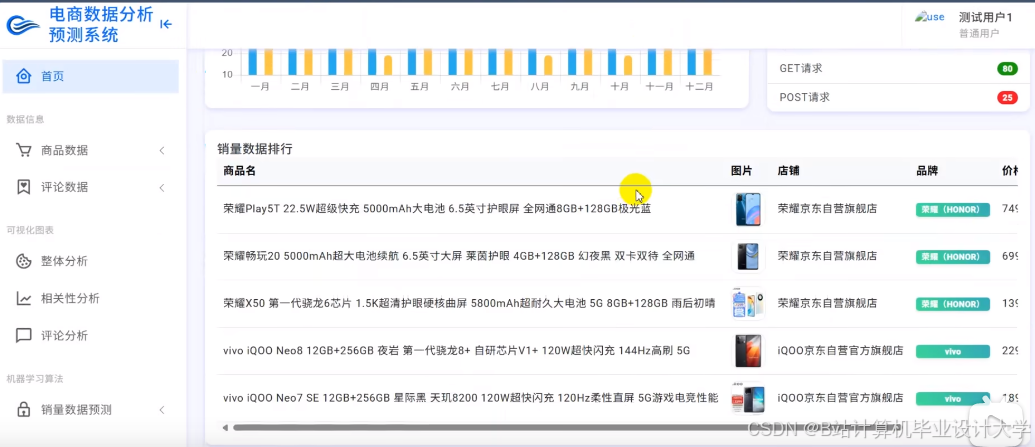
Task: Click the vivo iQOO Neo8 product name
Action: click(457, 351)
